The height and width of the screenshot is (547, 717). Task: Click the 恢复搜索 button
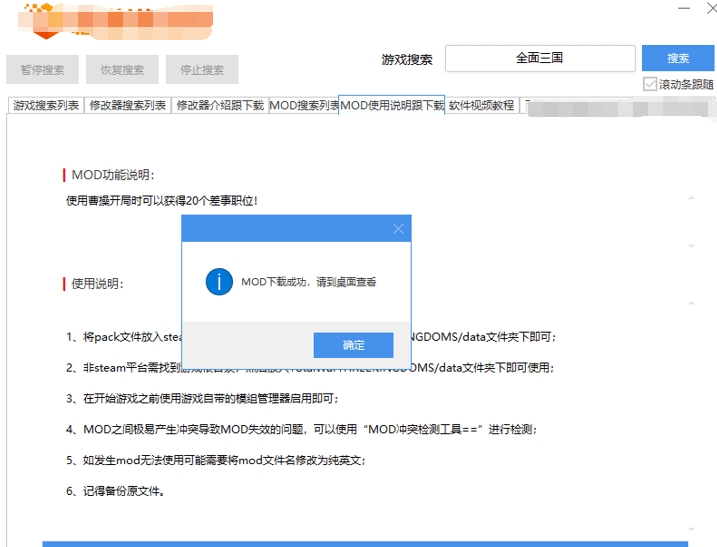click(x=122, y=70)
